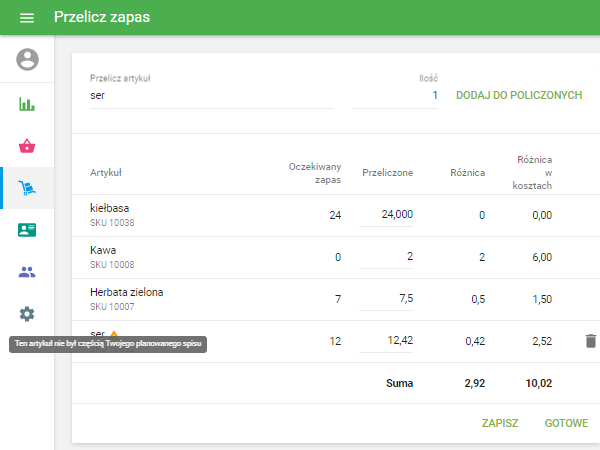Click the Artykuł column header
The height and width of the screenshot is (450, 600).
tap(106, 173)
